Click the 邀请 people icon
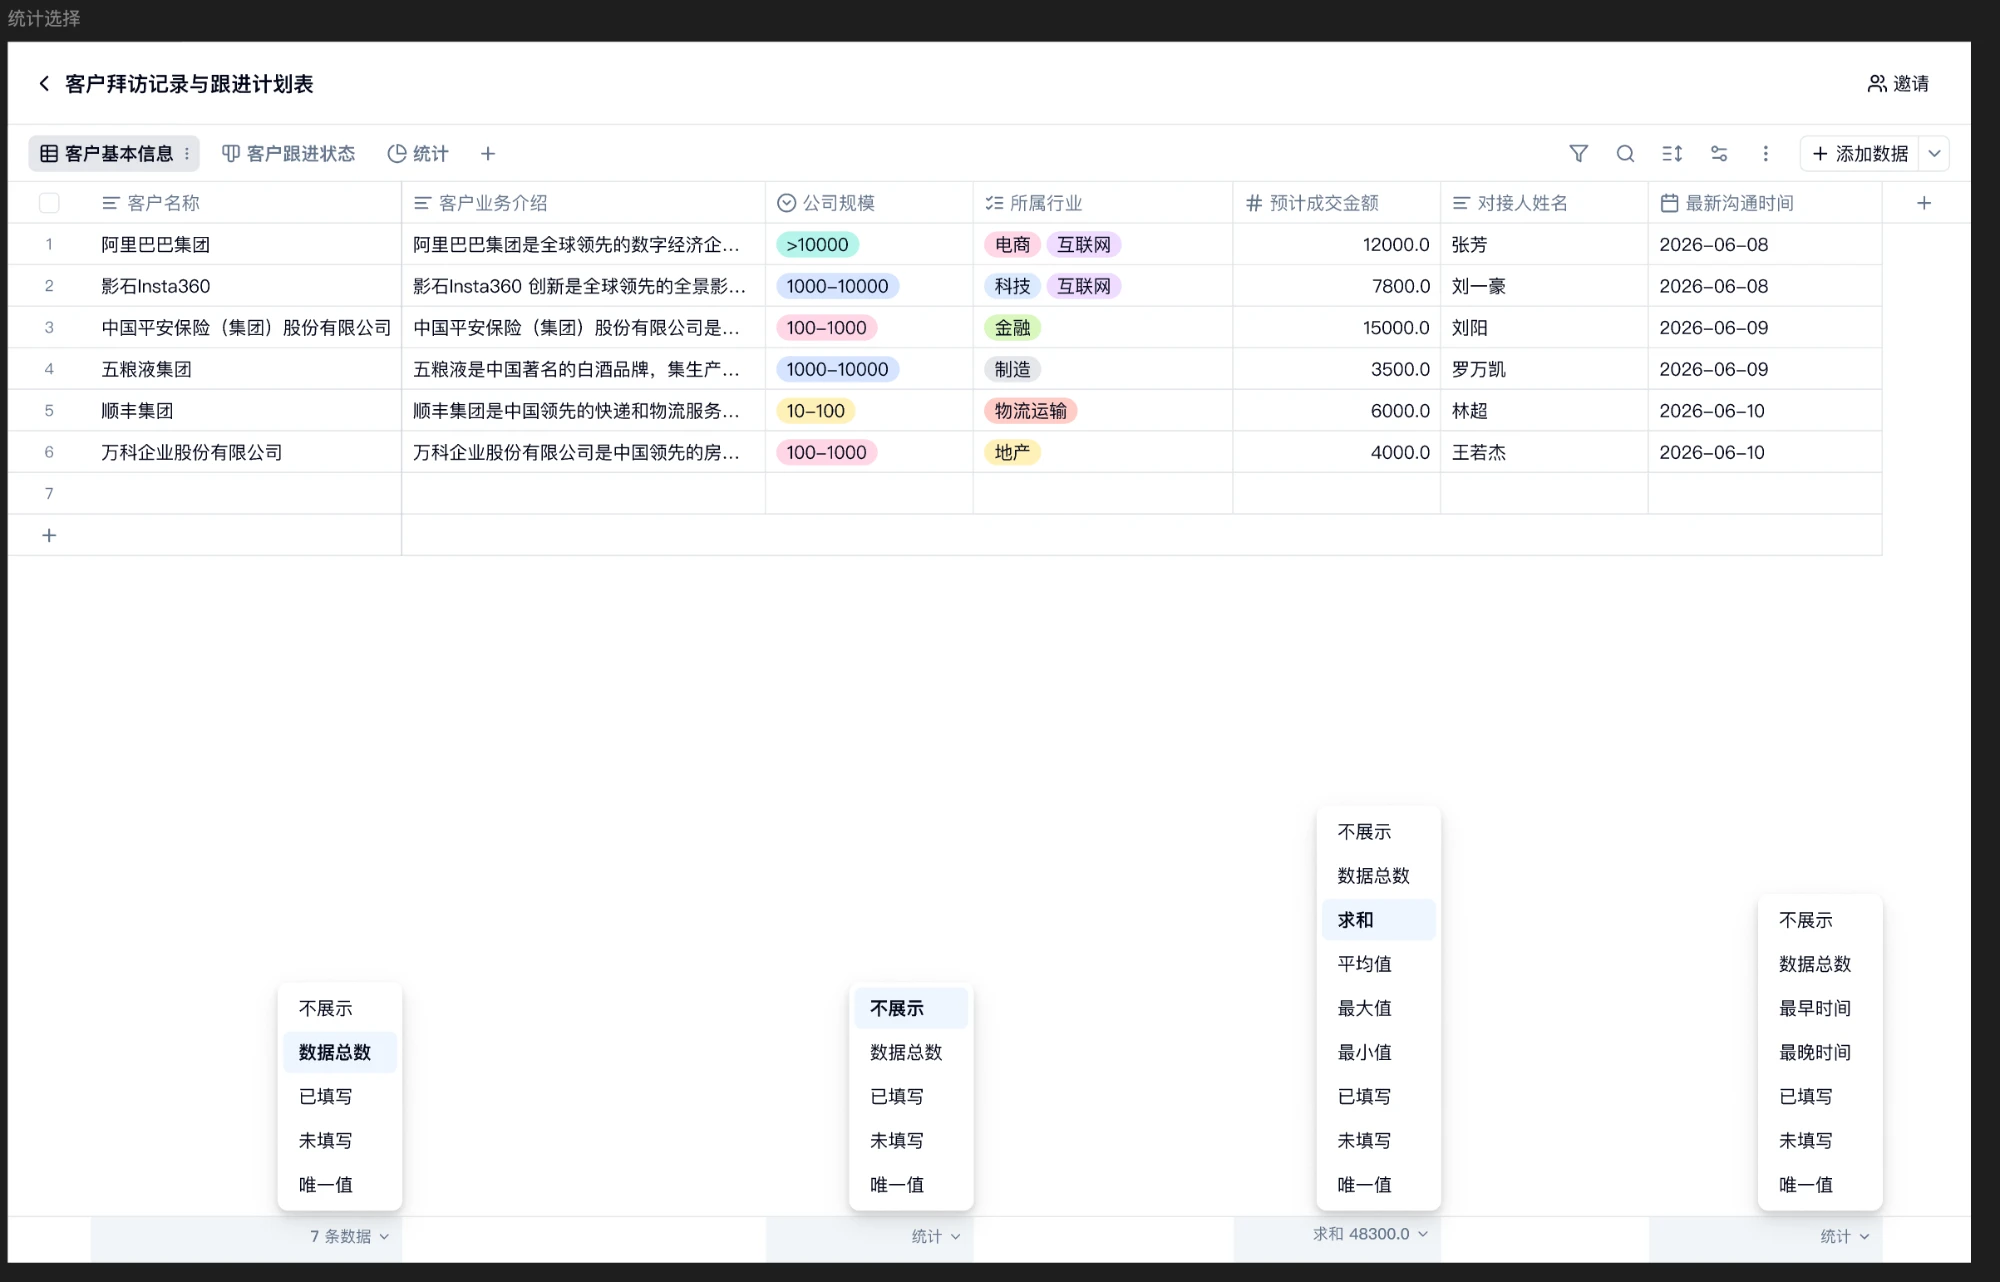The width and height of the screenshot is (2000, 1282). tap(1877, 84)
